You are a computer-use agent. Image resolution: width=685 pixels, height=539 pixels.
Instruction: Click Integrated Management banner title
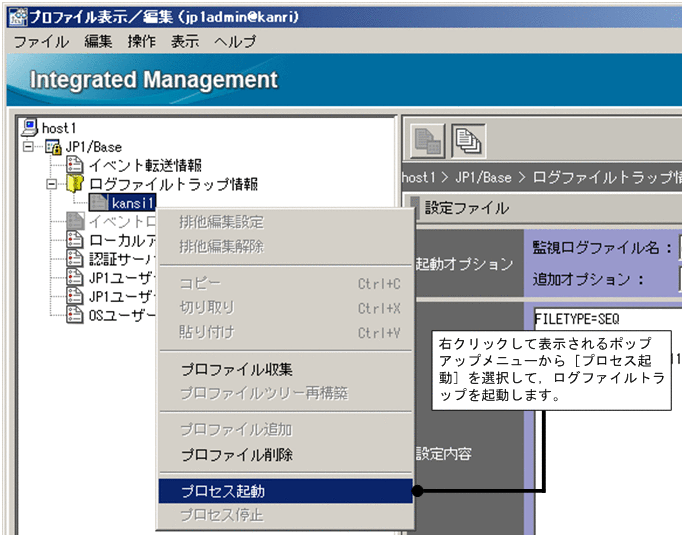click(x=154, y=80)
